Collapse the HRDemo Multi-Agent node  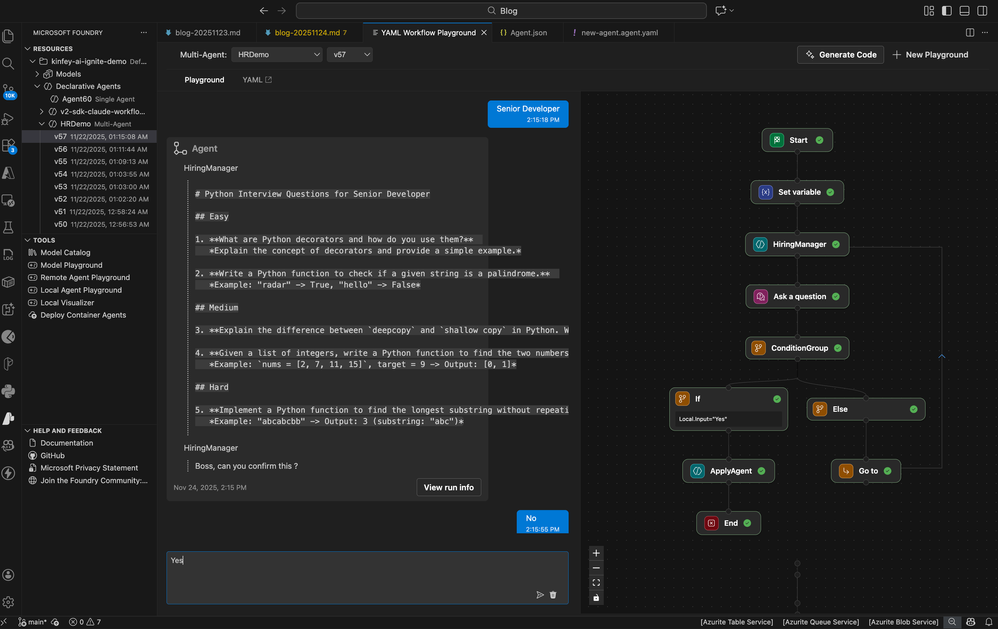(x=42, y=124)
